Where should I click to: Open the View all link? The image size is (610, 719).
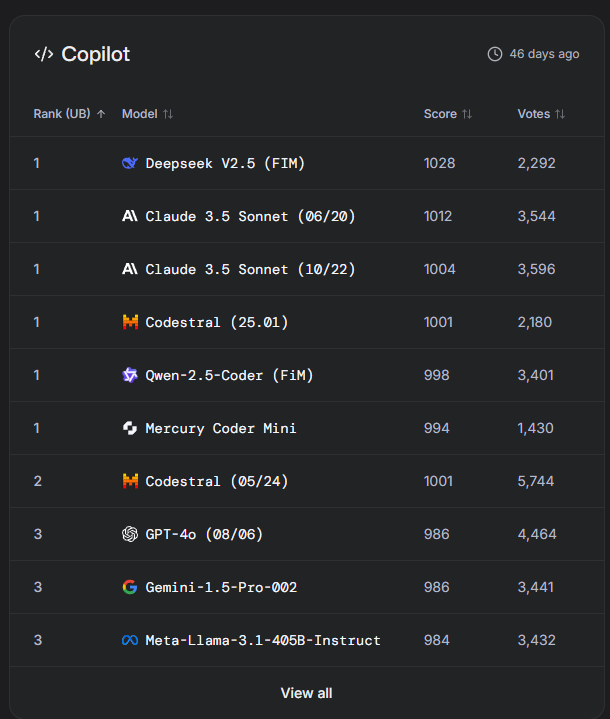click(x=306, y=693)
